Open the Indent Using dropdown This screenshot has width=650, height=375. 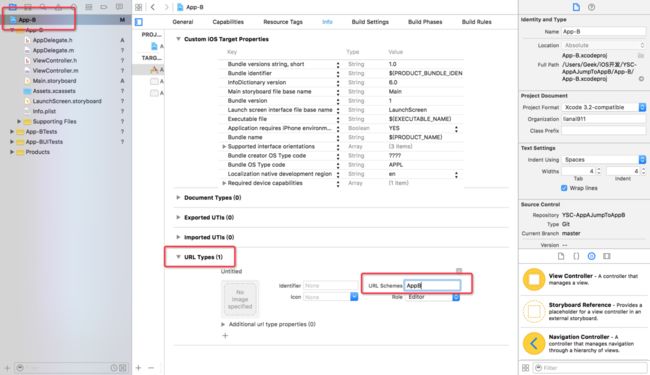click(x=604, y=160)
